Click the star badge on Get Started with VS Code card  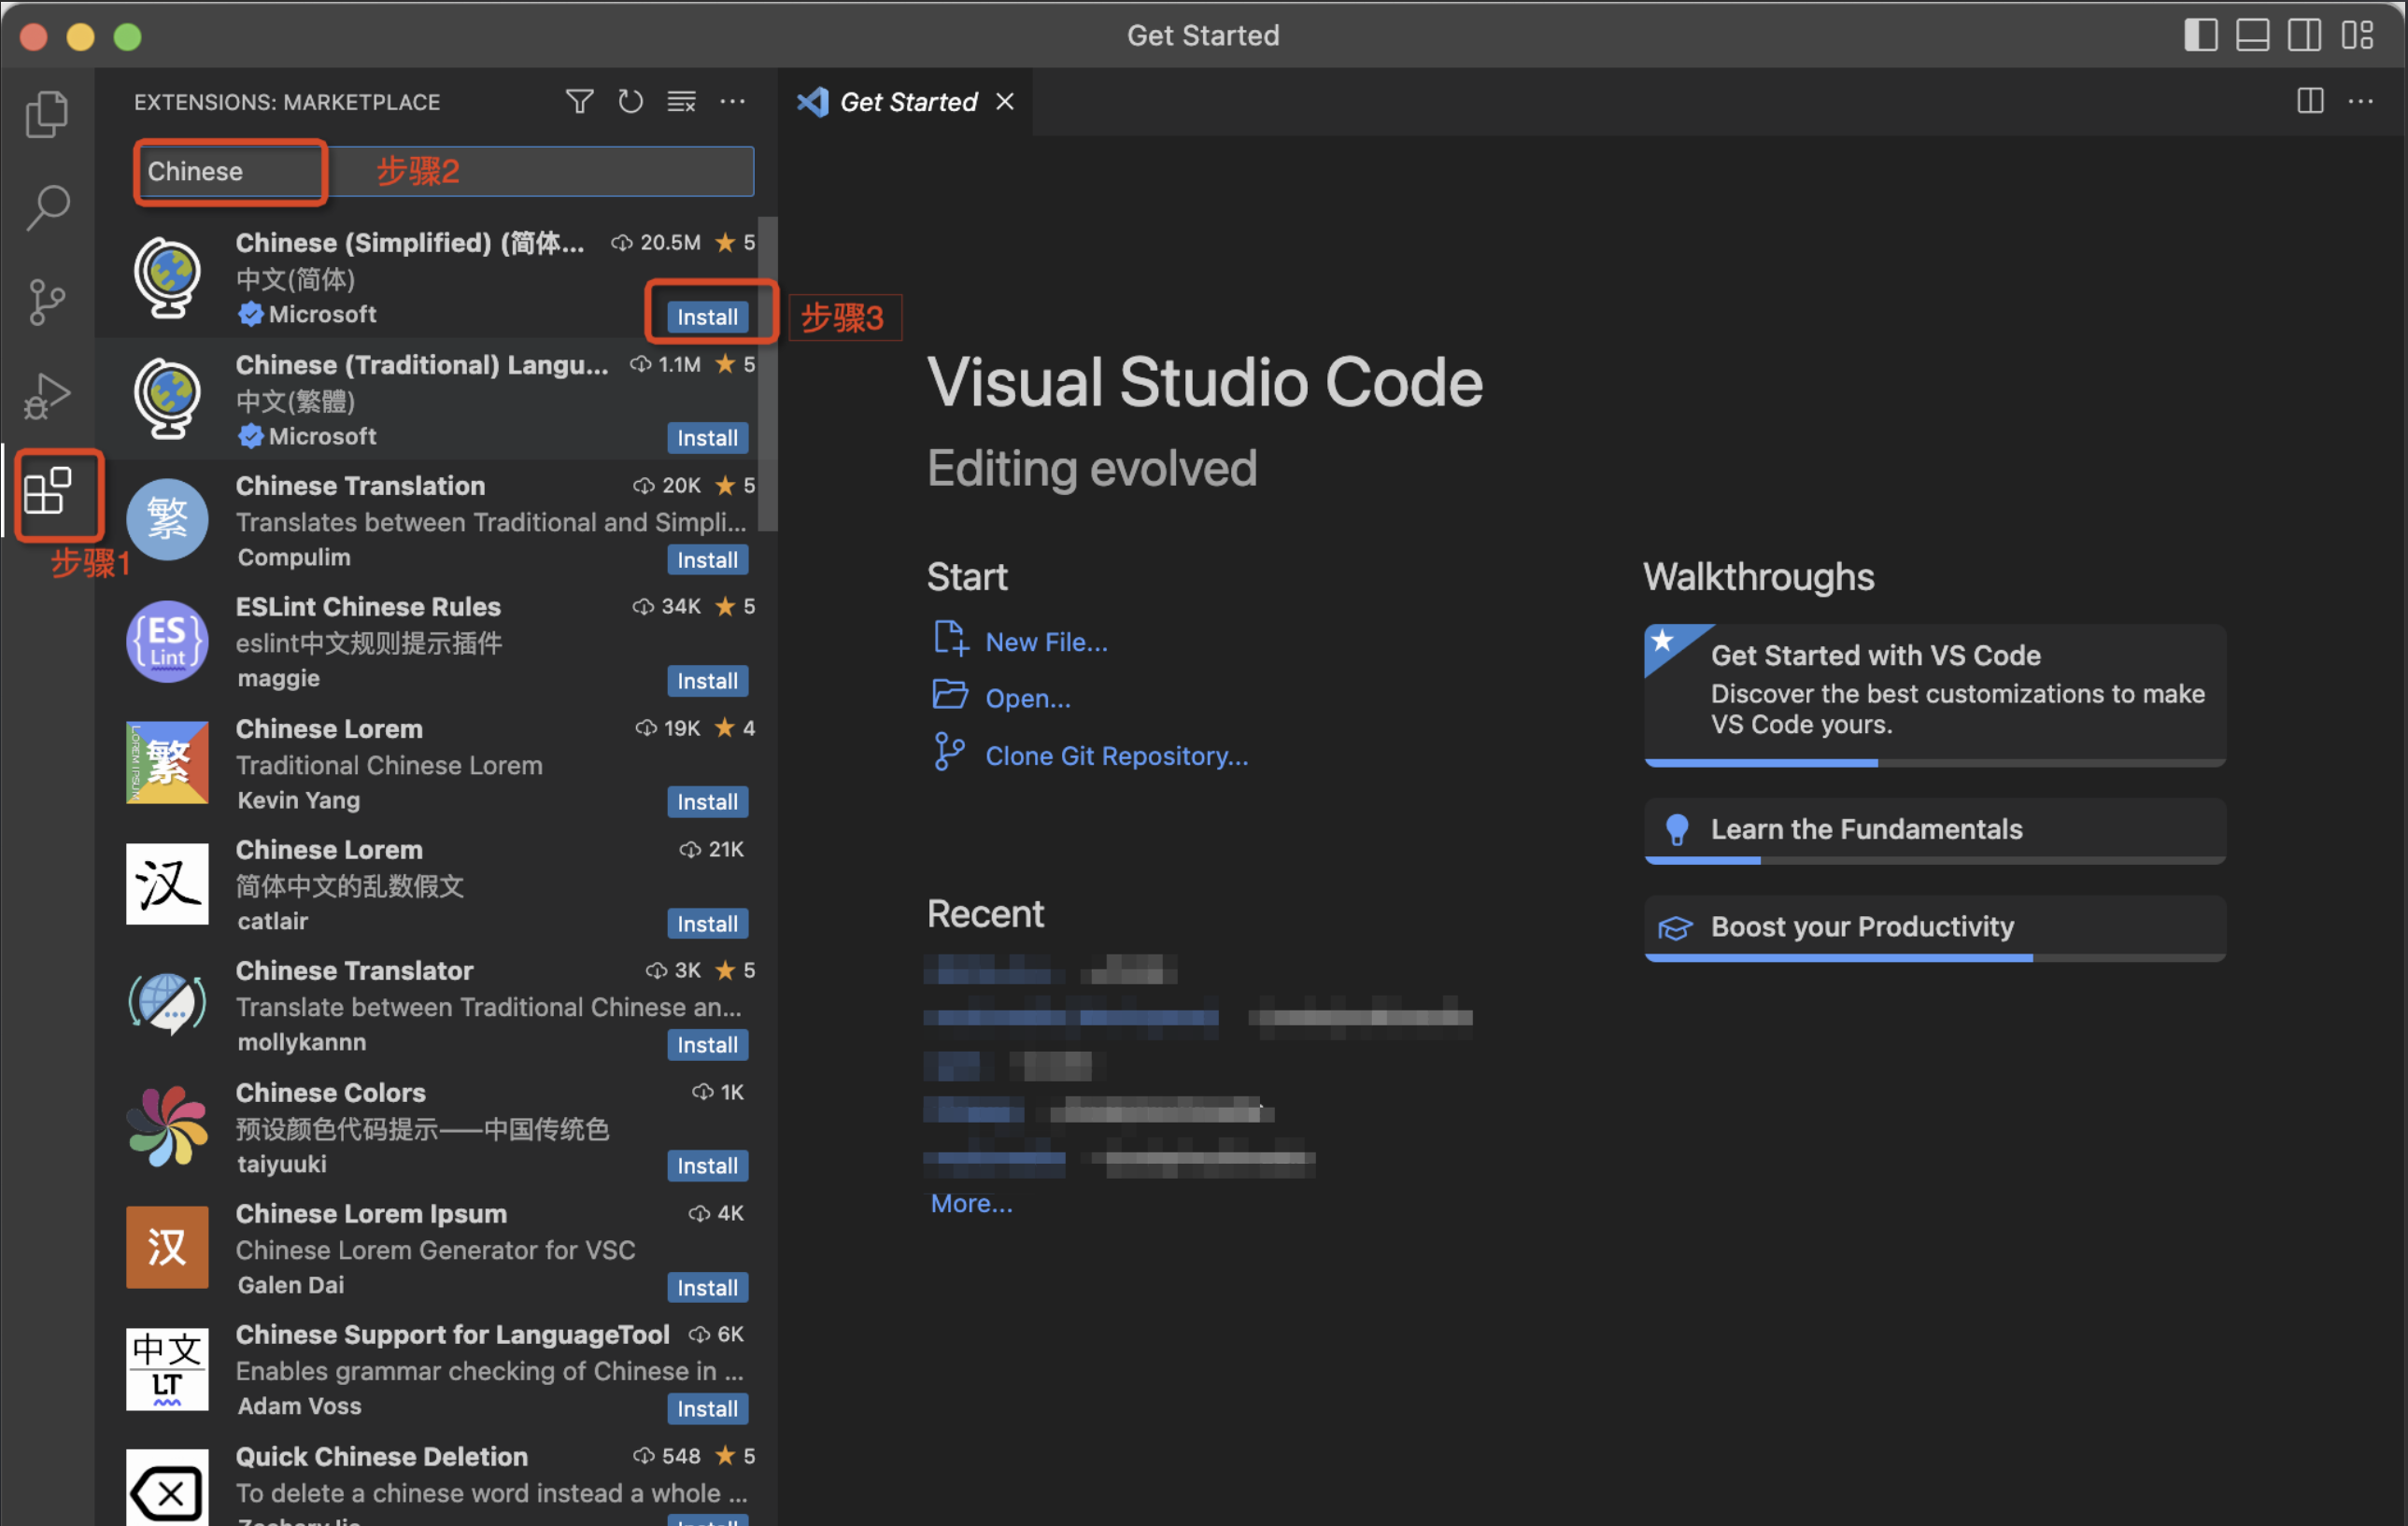[1662, 640]
